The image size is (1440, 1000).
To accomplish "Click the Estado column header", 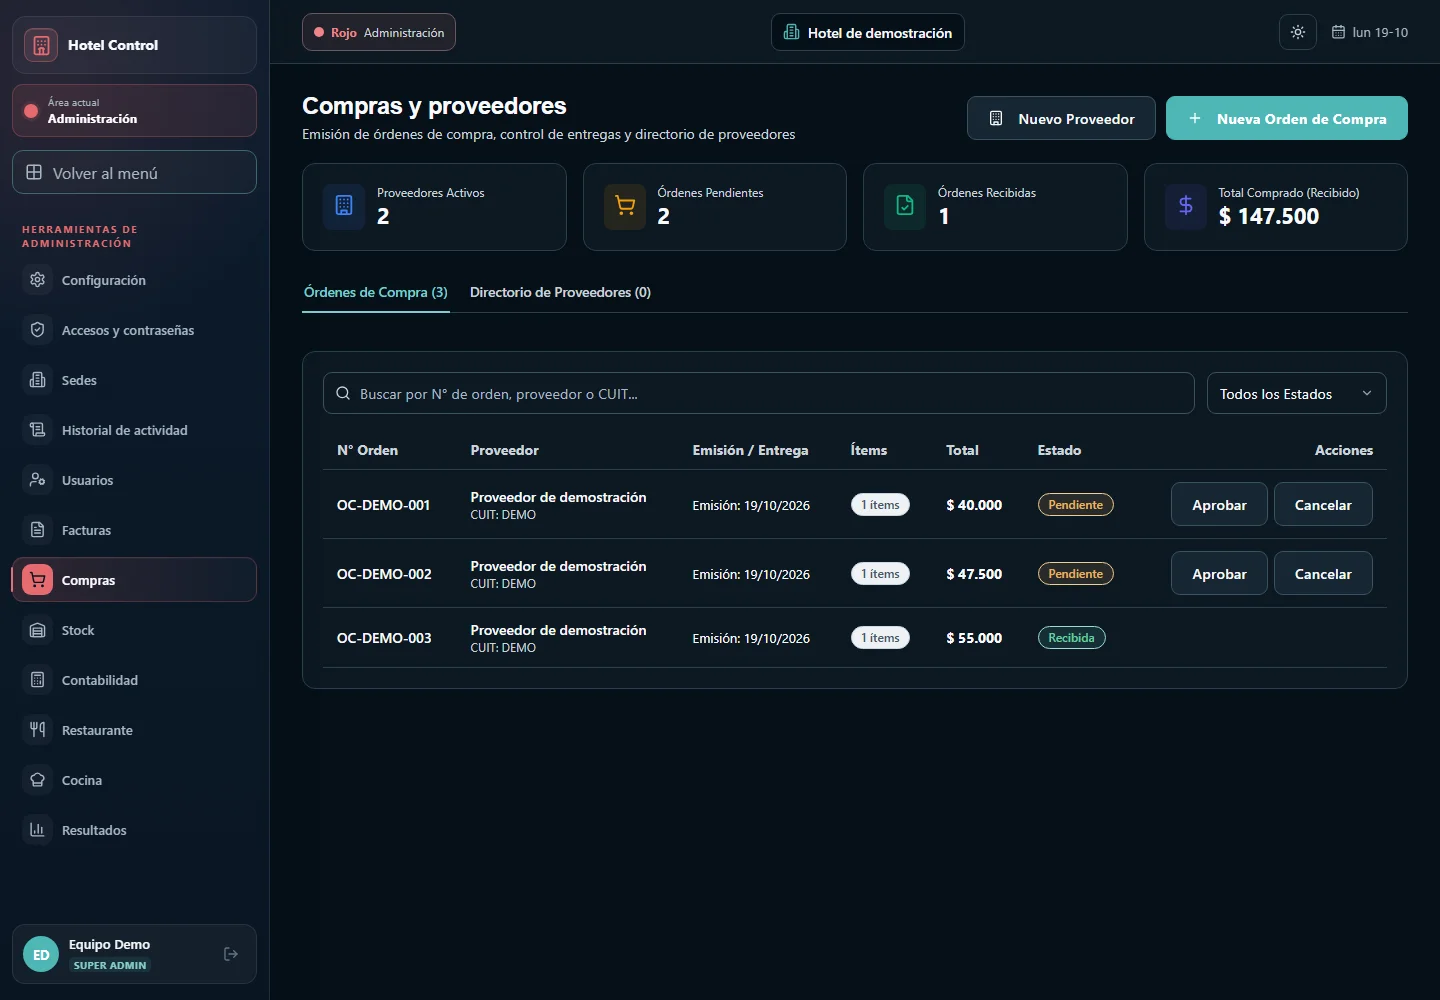I will point(1059,450).
